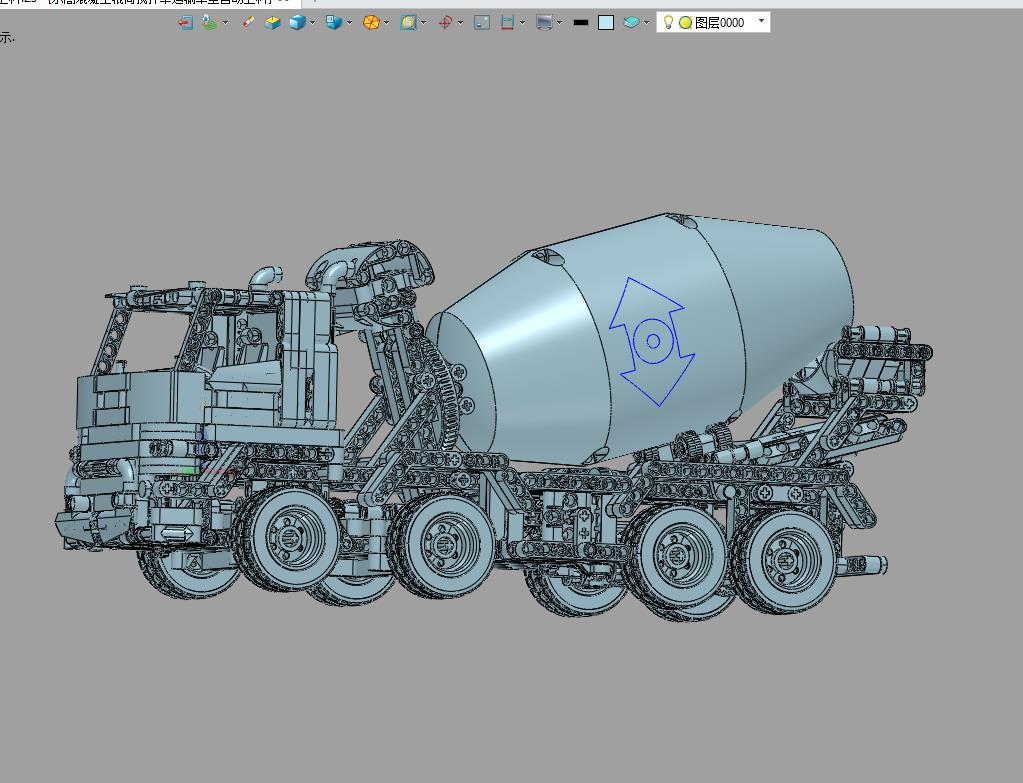Click the red exit arrow toolbar icon
This screenshot has width=1023, height=783.
coord(185,23)
